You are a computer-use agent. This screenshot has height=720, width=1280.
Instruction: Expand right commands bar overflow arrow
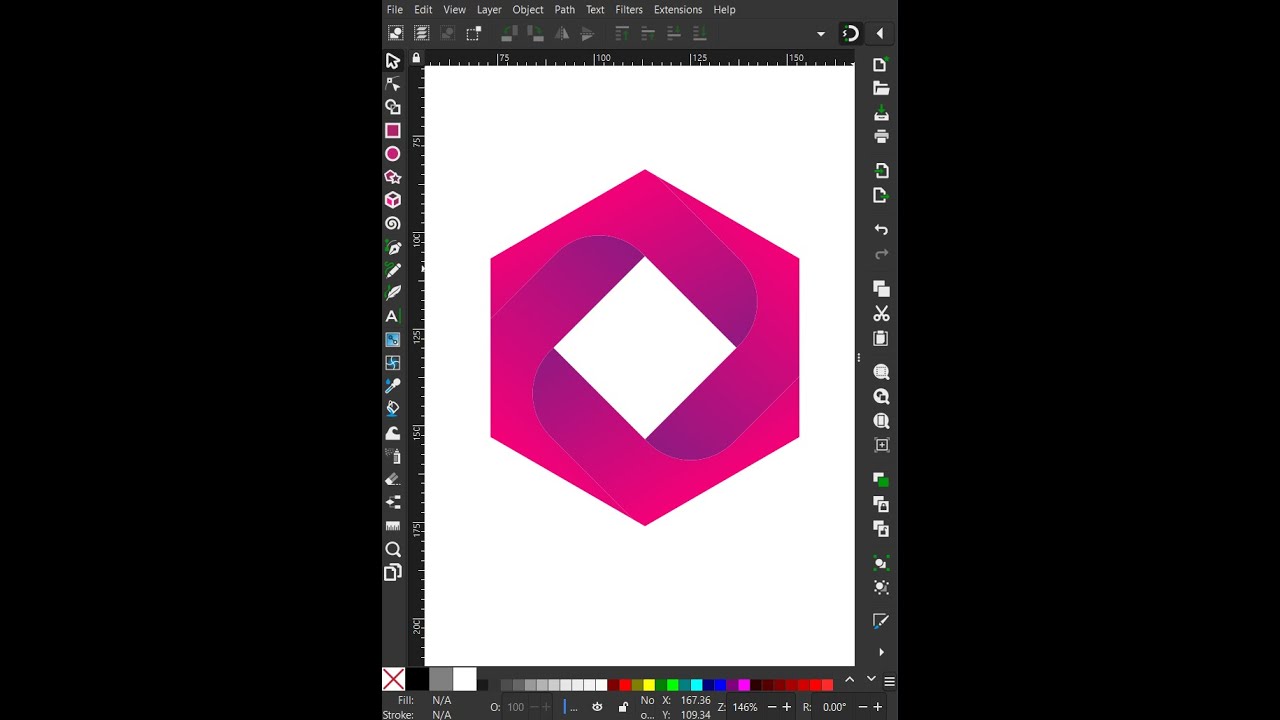coord(881,652)
